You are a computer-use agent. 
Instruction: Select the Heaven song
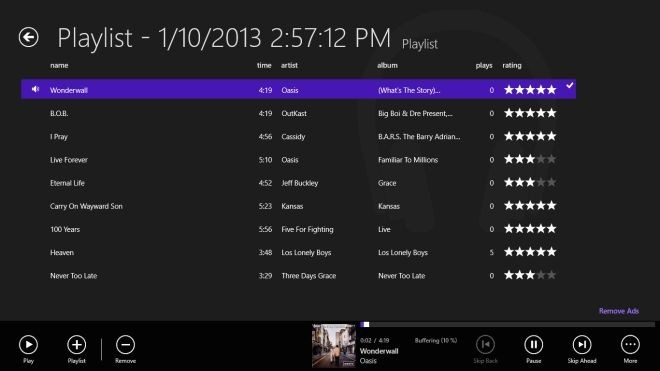point(298,252)
